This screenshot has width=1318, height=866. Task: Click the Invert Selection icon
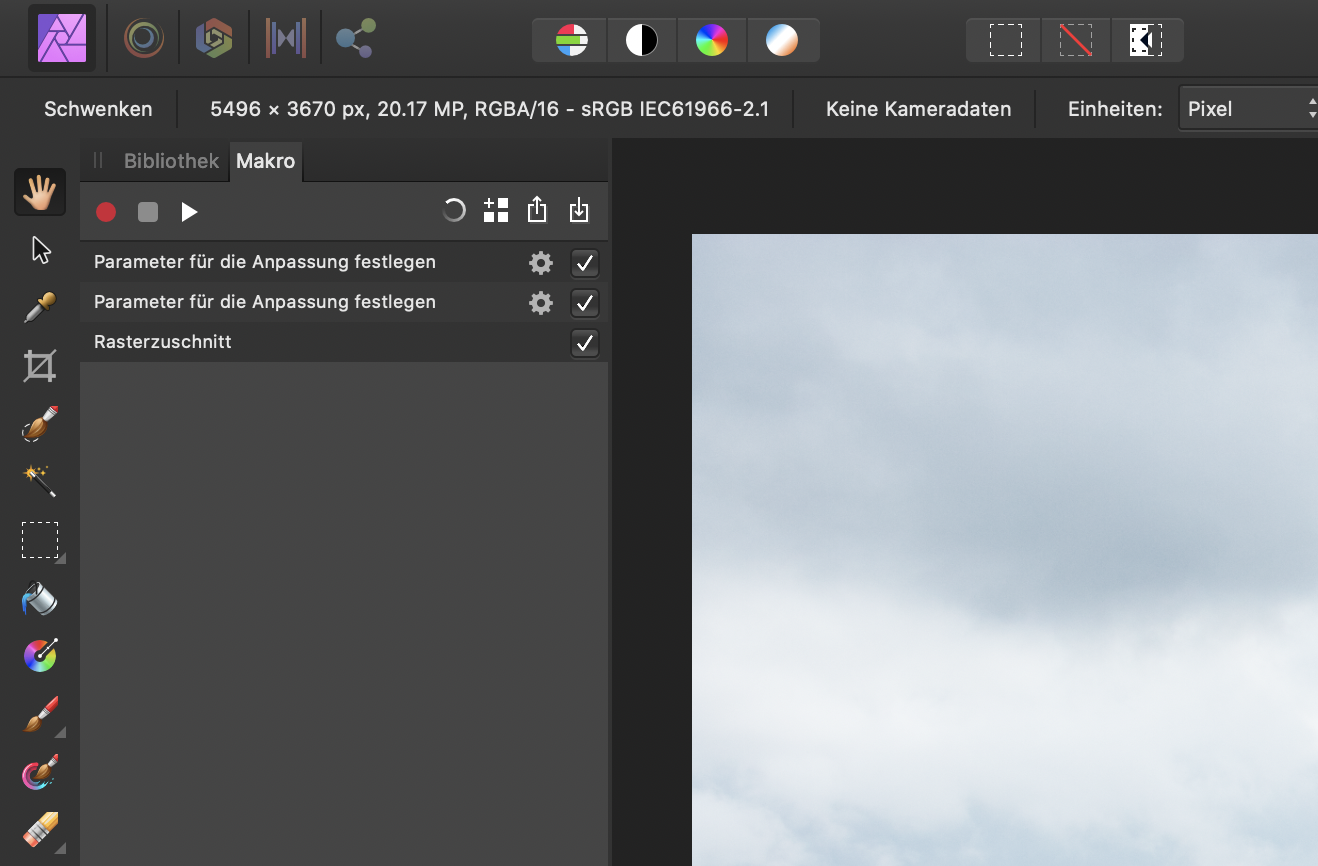coord(1146,40)
